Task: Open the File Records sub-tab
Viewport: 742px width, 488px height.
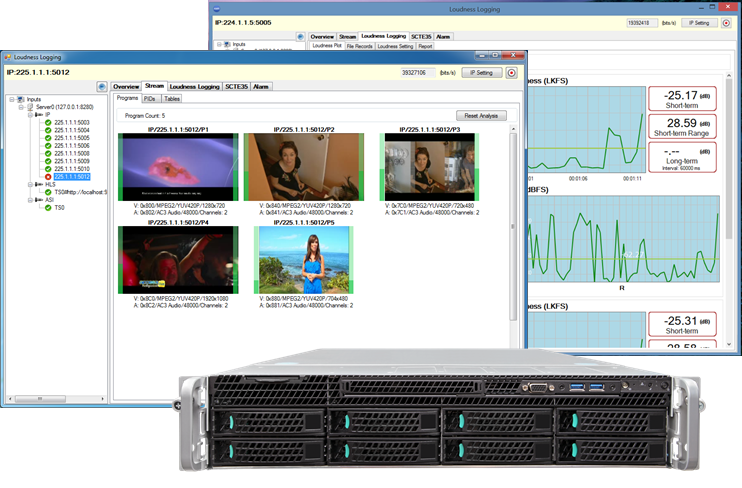Action: [x=360, y=46]
